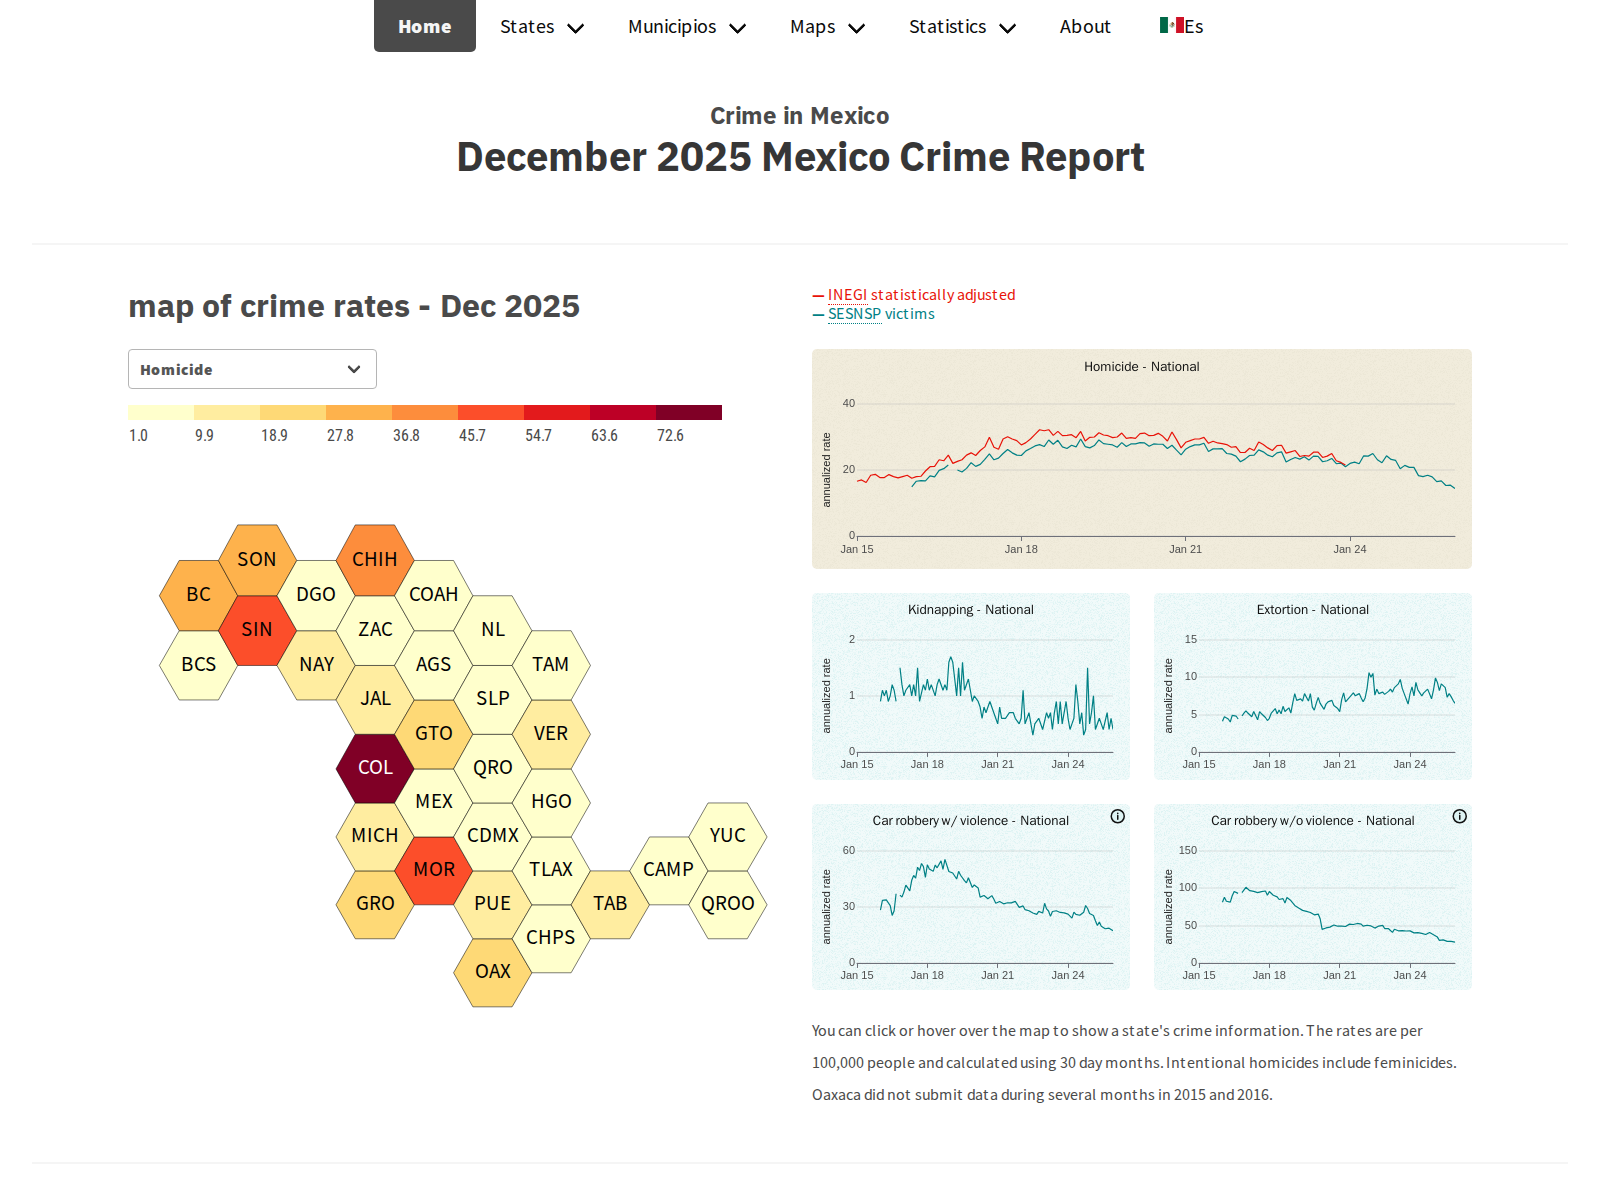Image resolution: width=1600 pixels, height=1200 pixels.
Task: Select the QRO hexagon on the map
Action: 493,767
